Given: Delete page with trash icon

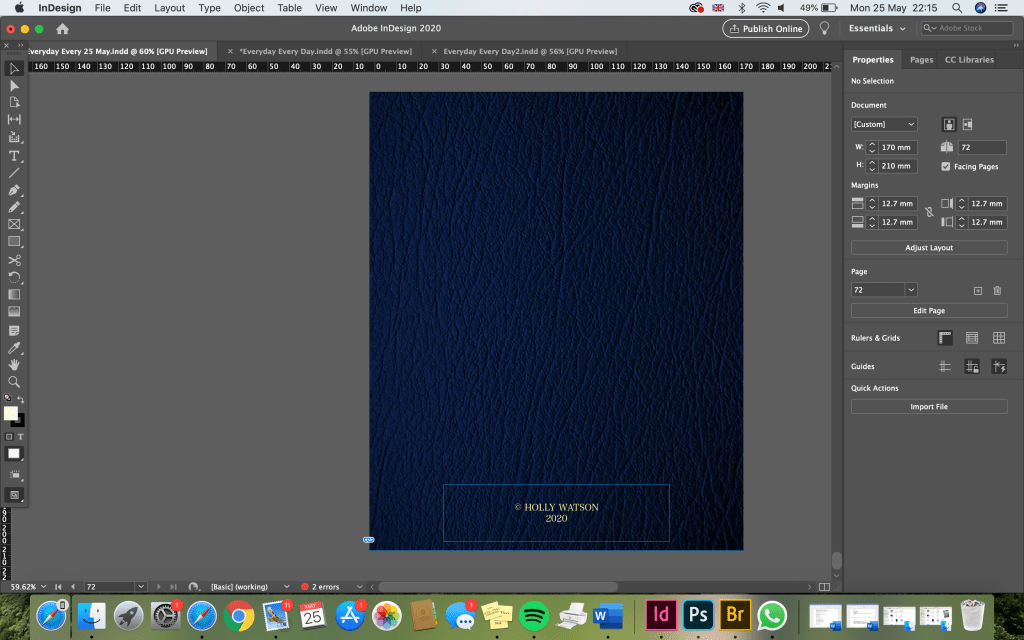Looking at the screenshot, I should coord(997,290).
